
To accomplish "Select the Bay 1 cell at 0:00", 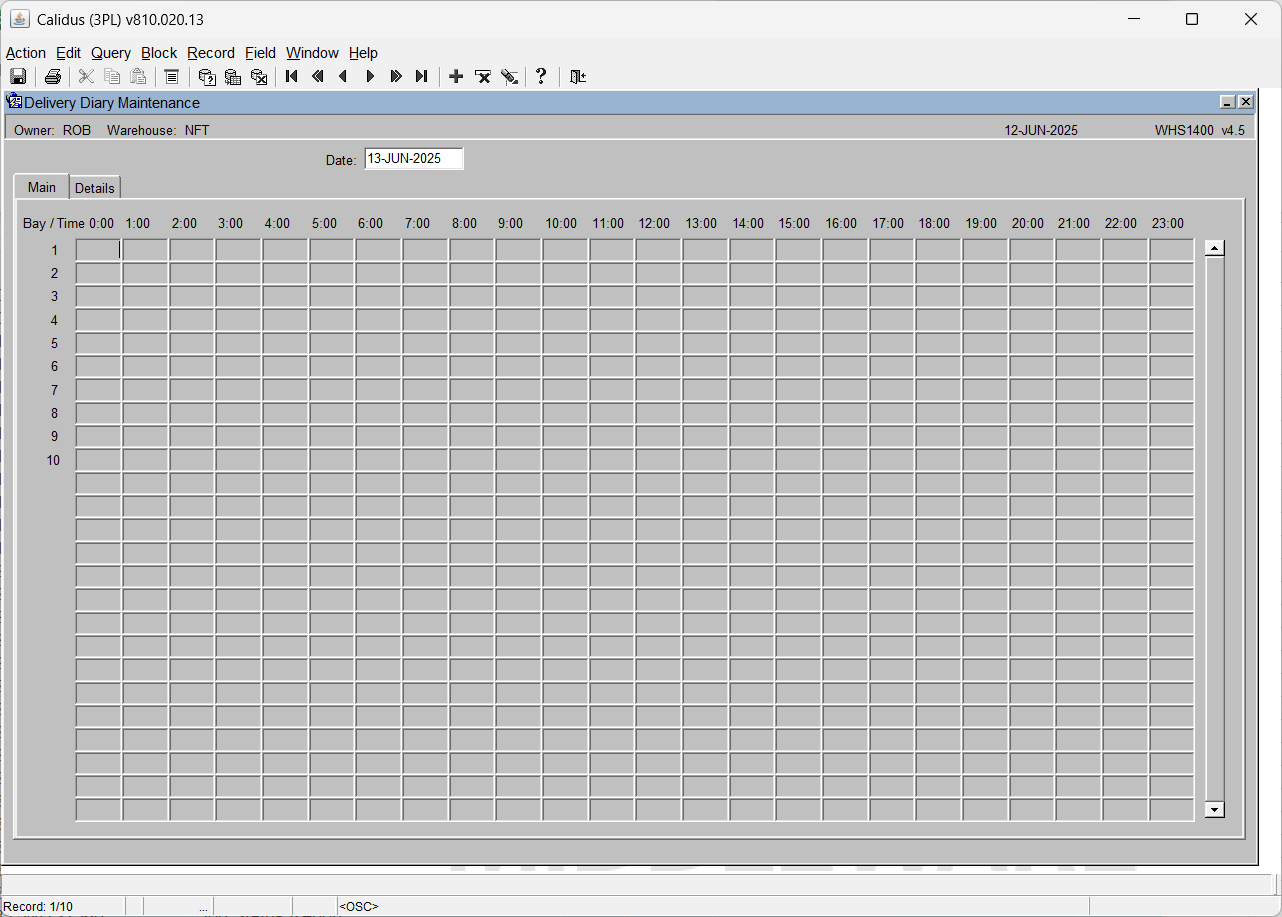I will 98,250.
